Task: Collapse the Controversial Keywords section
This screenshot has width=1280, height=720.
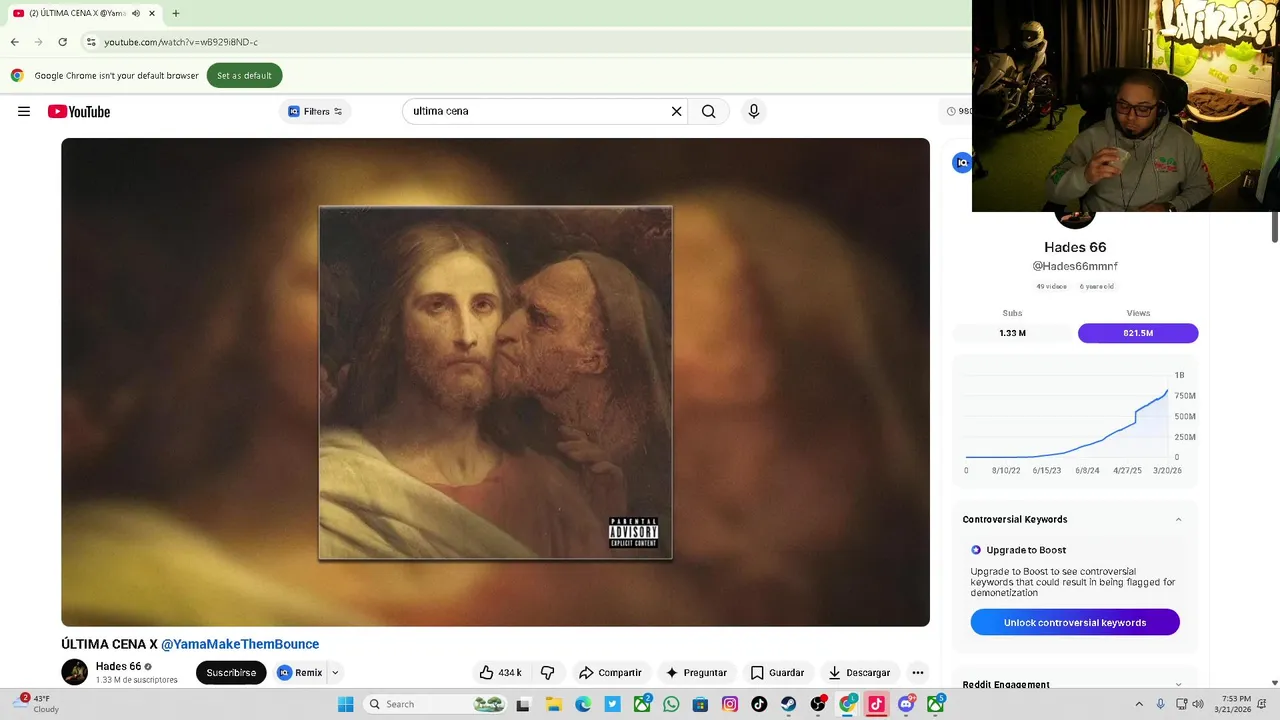Action: click(x=1178, y=519)
